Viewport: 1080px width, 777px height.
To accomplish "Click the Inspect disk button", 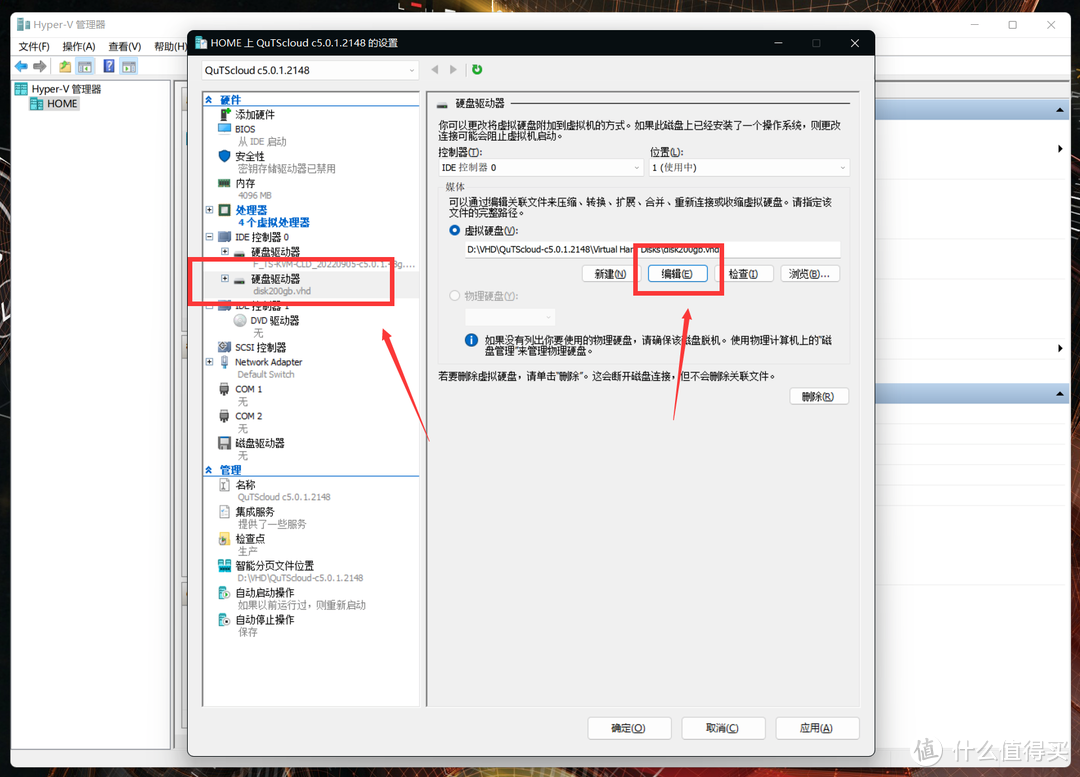I will pyautogui.click(x=743, y=274).
